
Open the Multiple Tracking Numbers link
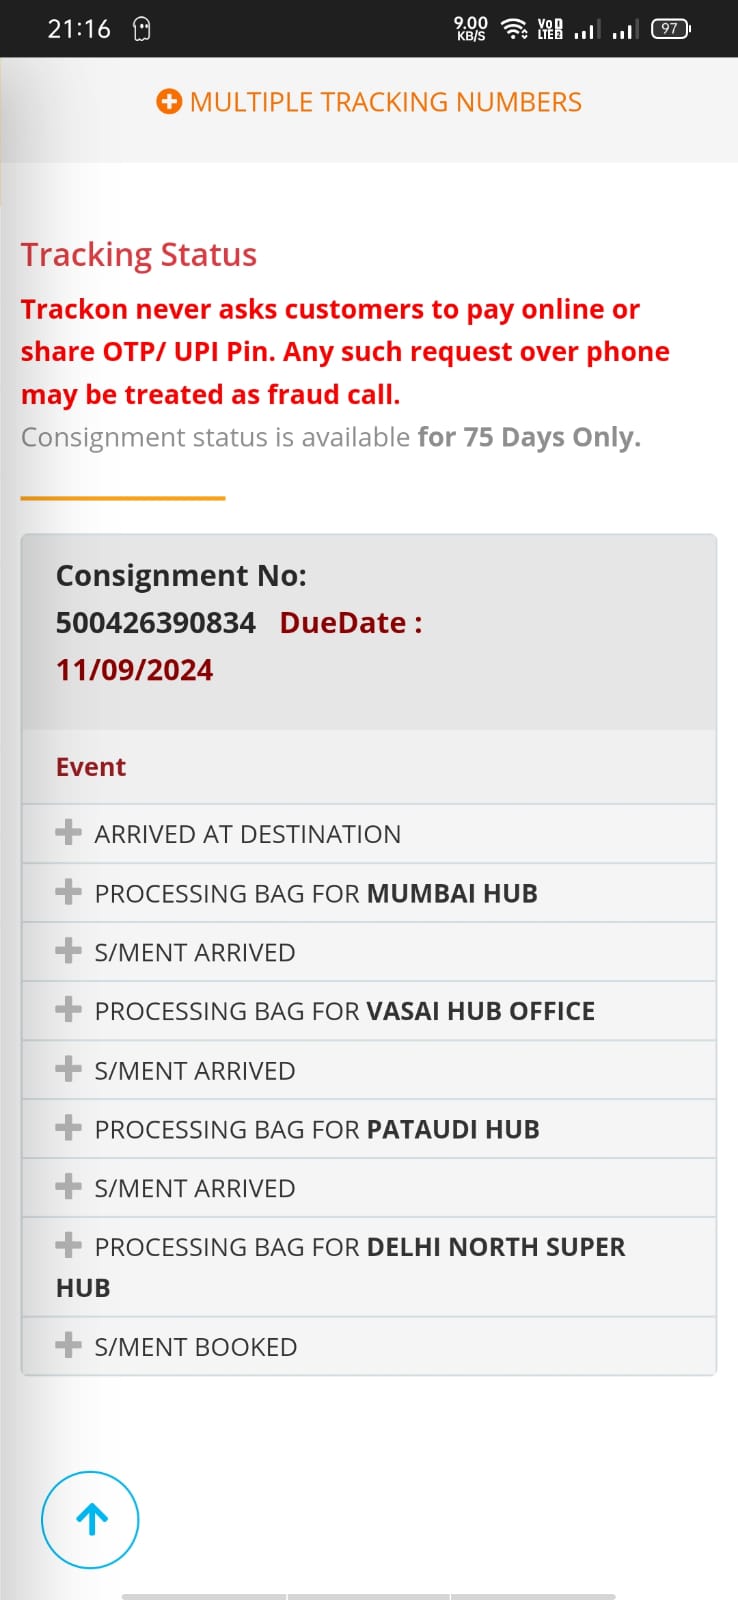coord(385,102)
